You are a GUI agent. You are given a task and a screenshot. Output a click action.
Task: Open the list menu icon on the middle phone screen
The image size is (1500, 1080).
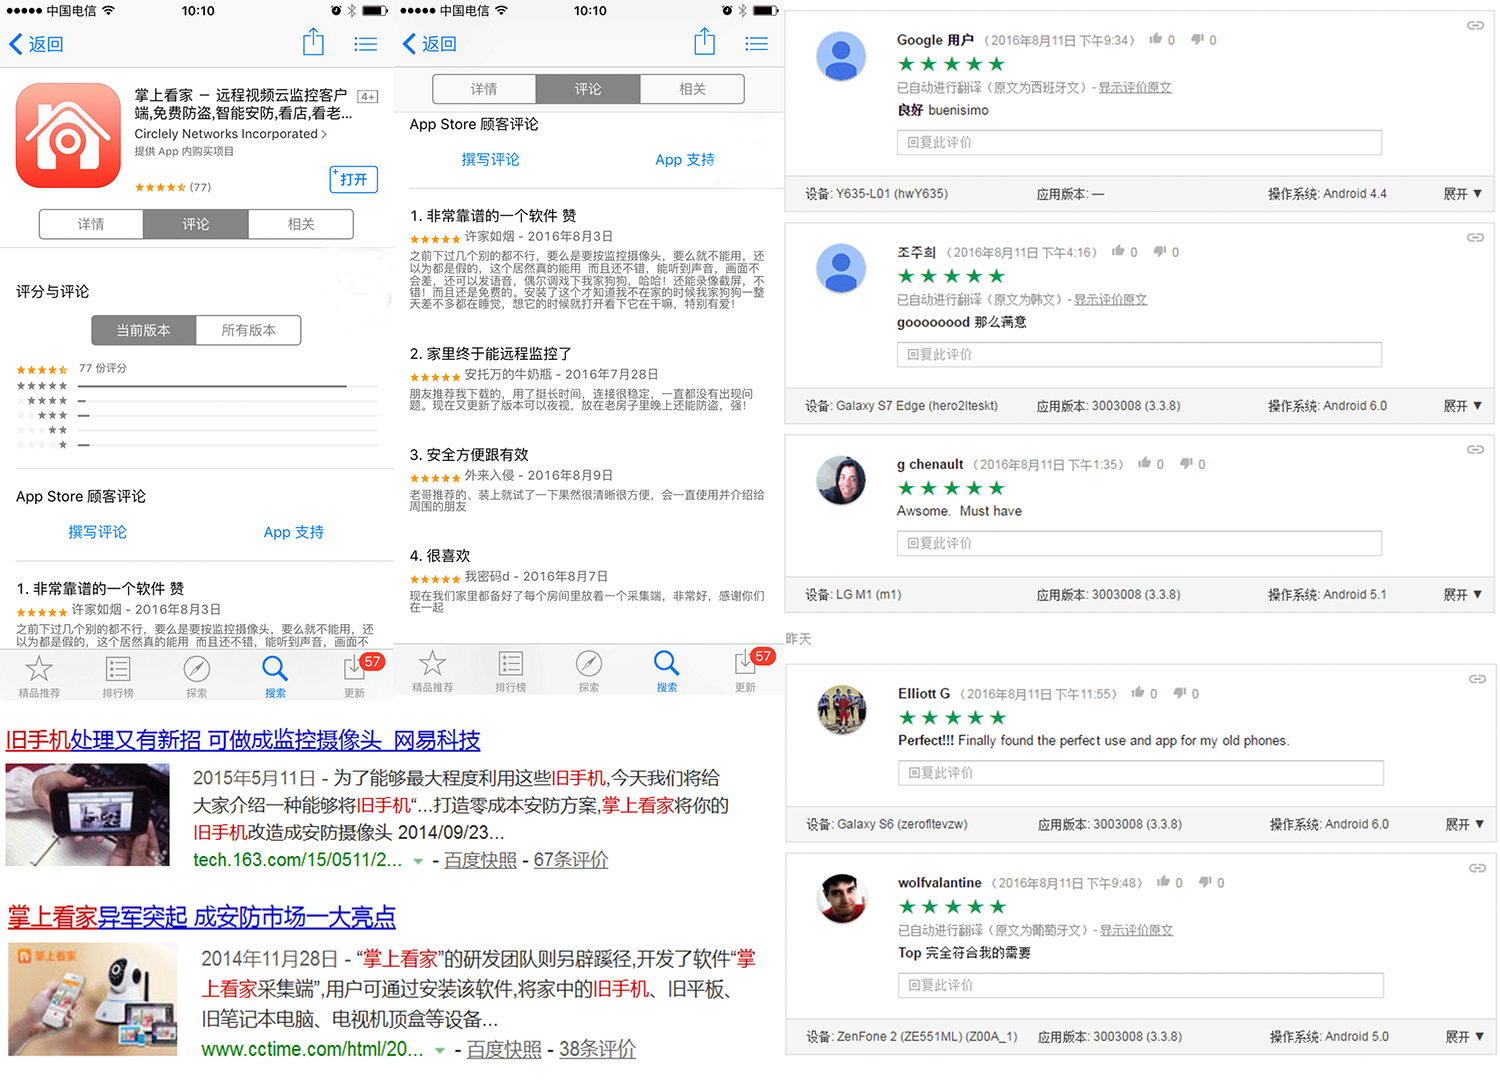[x=756, y=44]
